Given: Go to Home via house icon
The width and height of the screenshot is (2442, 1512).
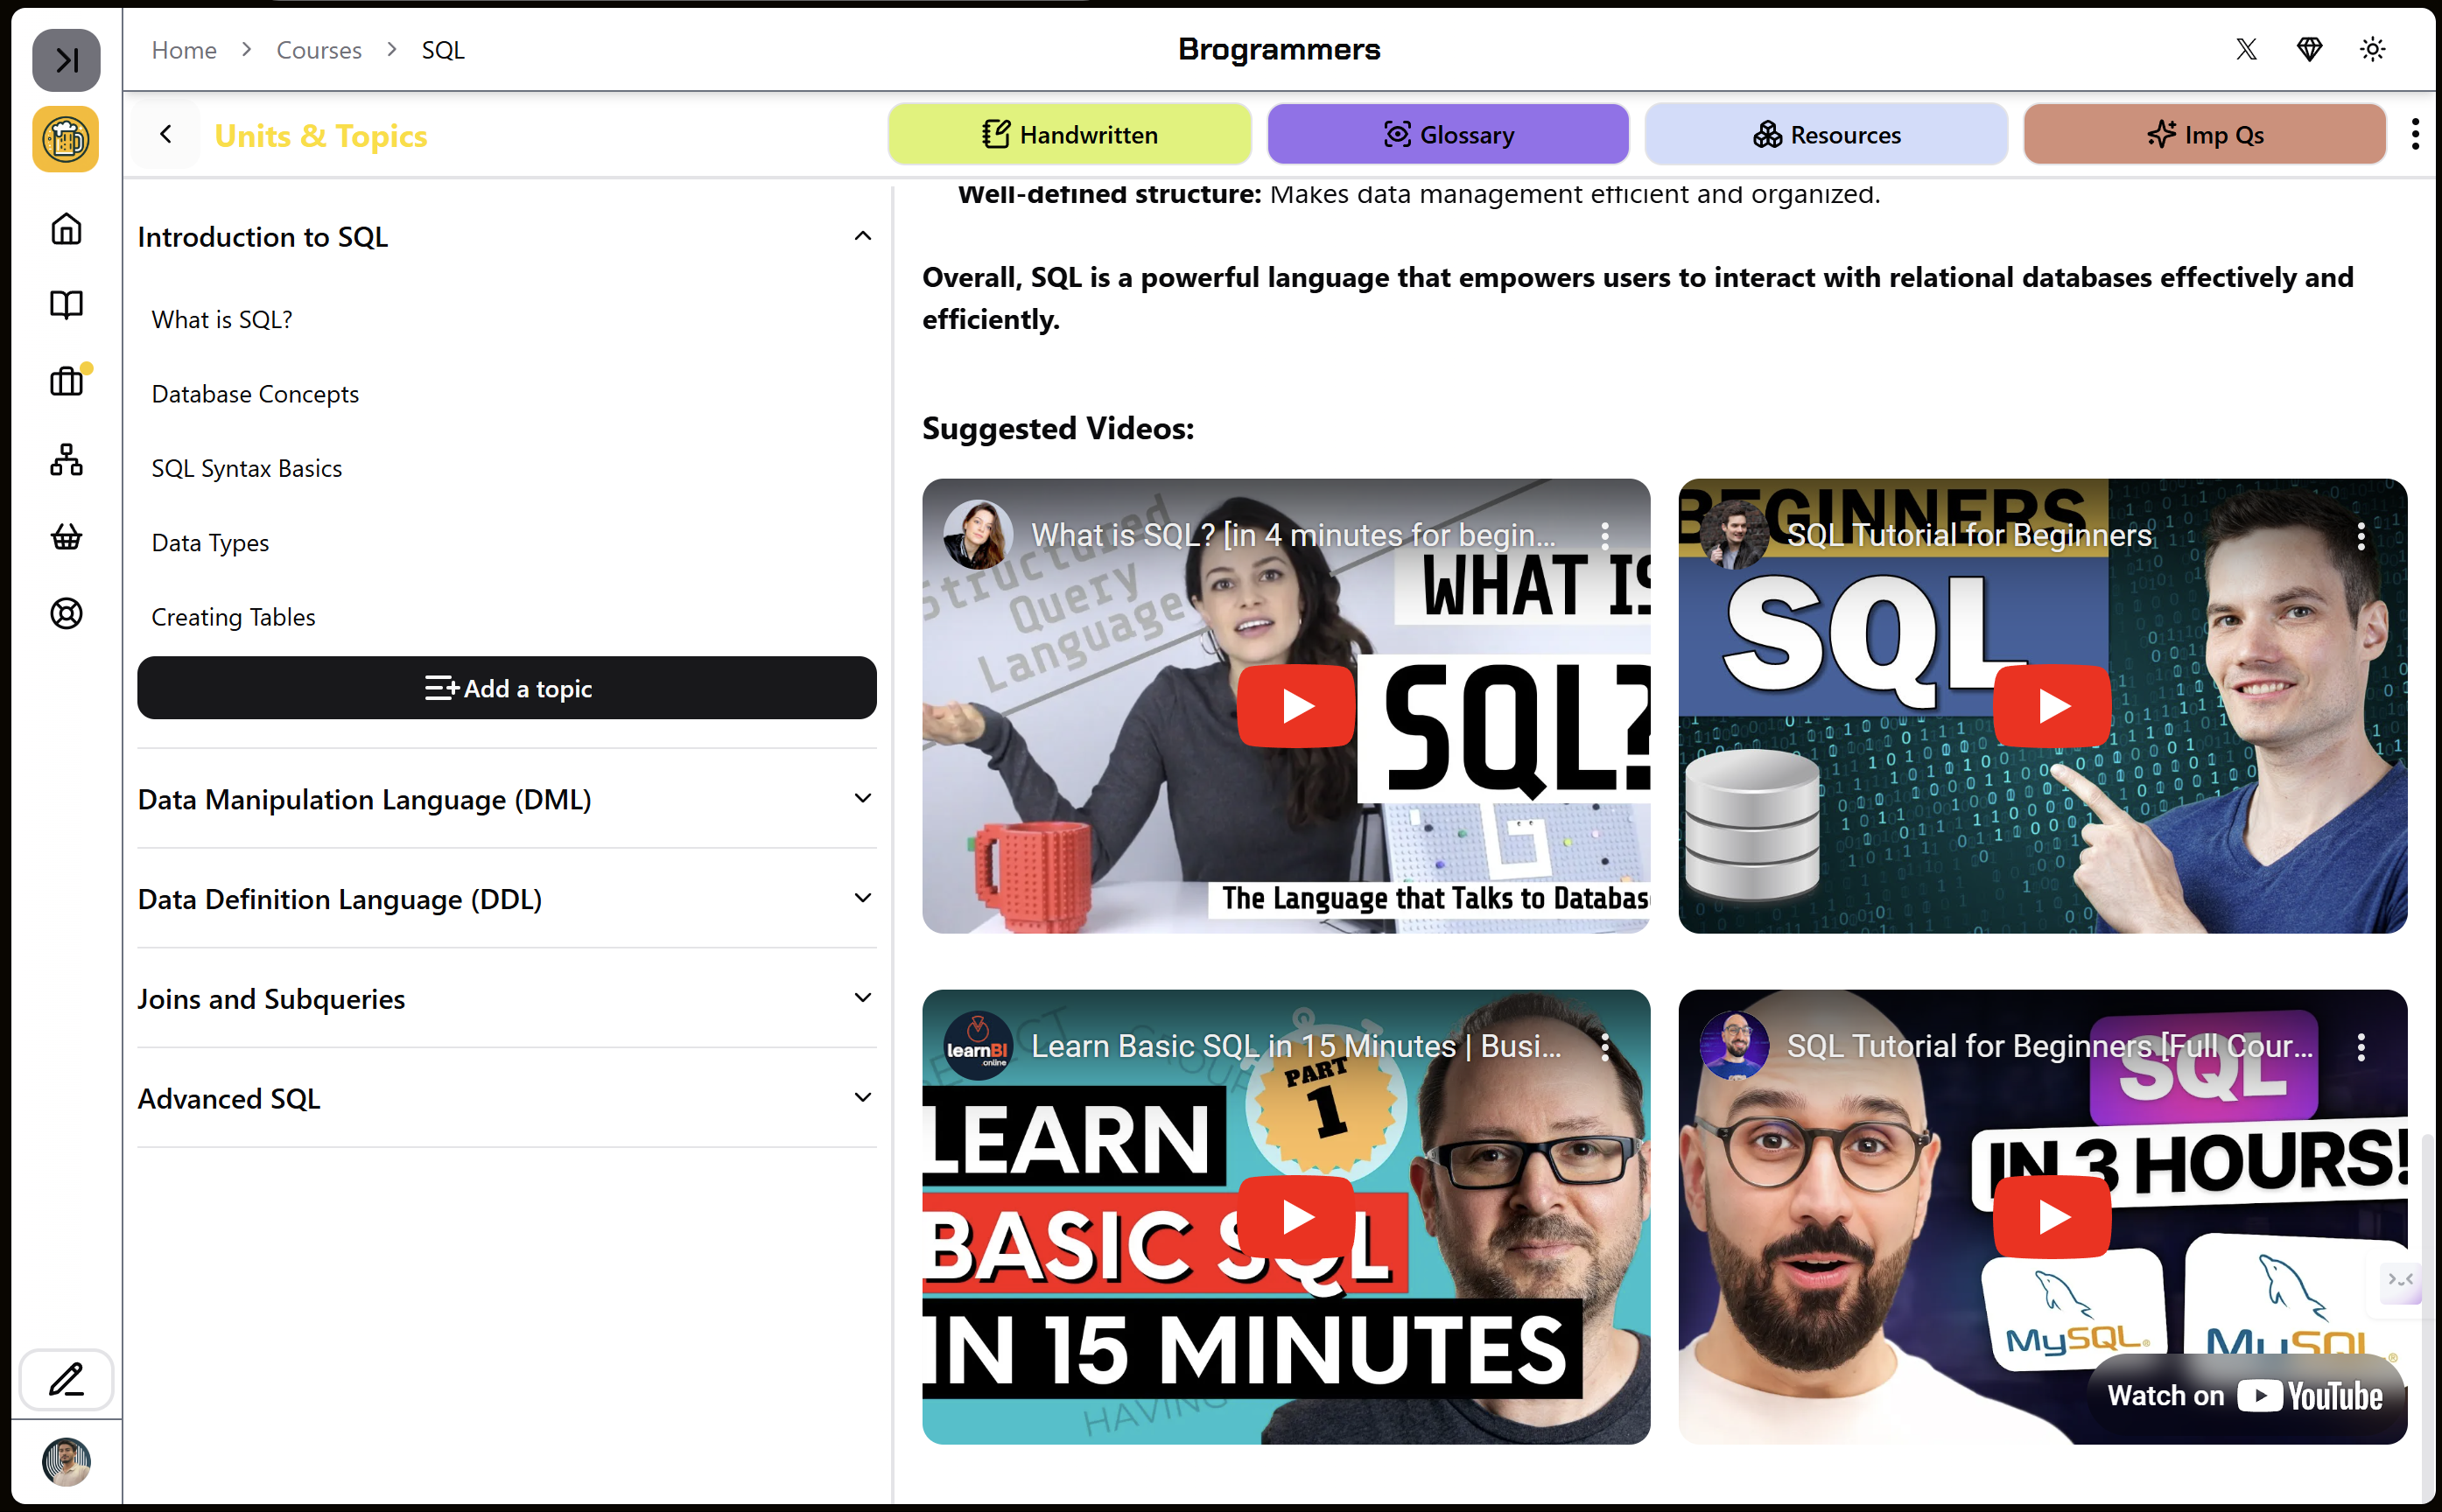Looking at the screenshot, I should (66, 228).
